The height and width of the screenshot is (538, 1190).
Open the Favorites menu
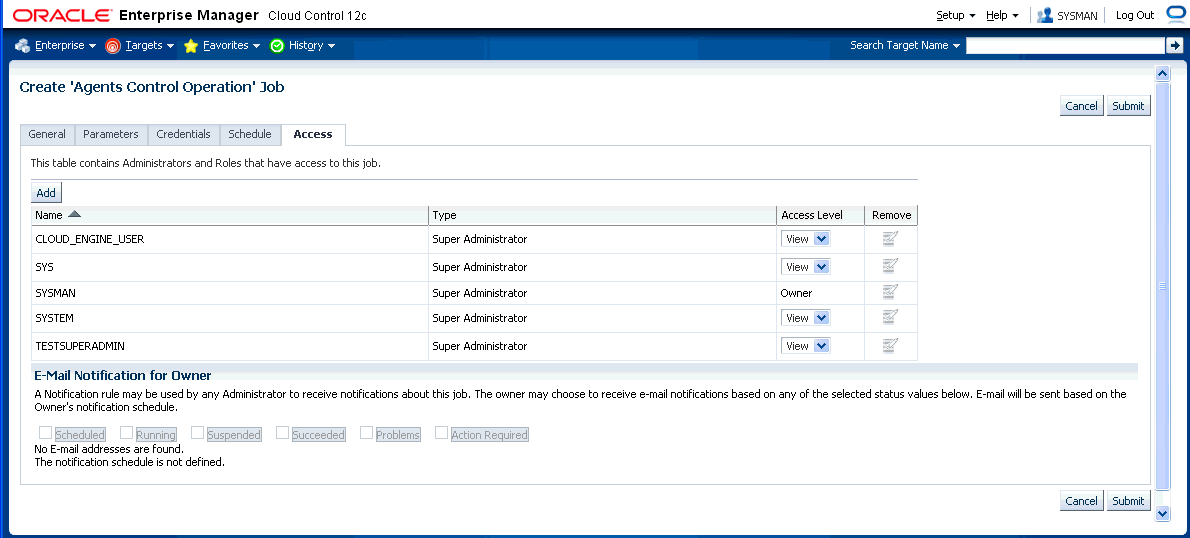pyautogui.click(x=231, y=46)
